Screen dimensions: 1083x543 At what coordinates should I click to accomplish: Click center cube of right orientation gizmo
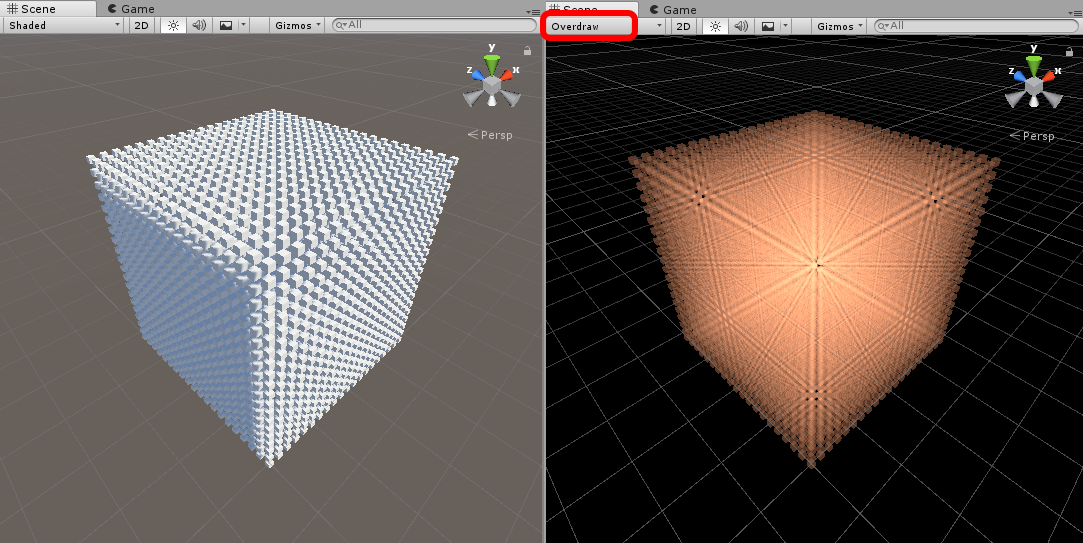[x=1034, y=86]
